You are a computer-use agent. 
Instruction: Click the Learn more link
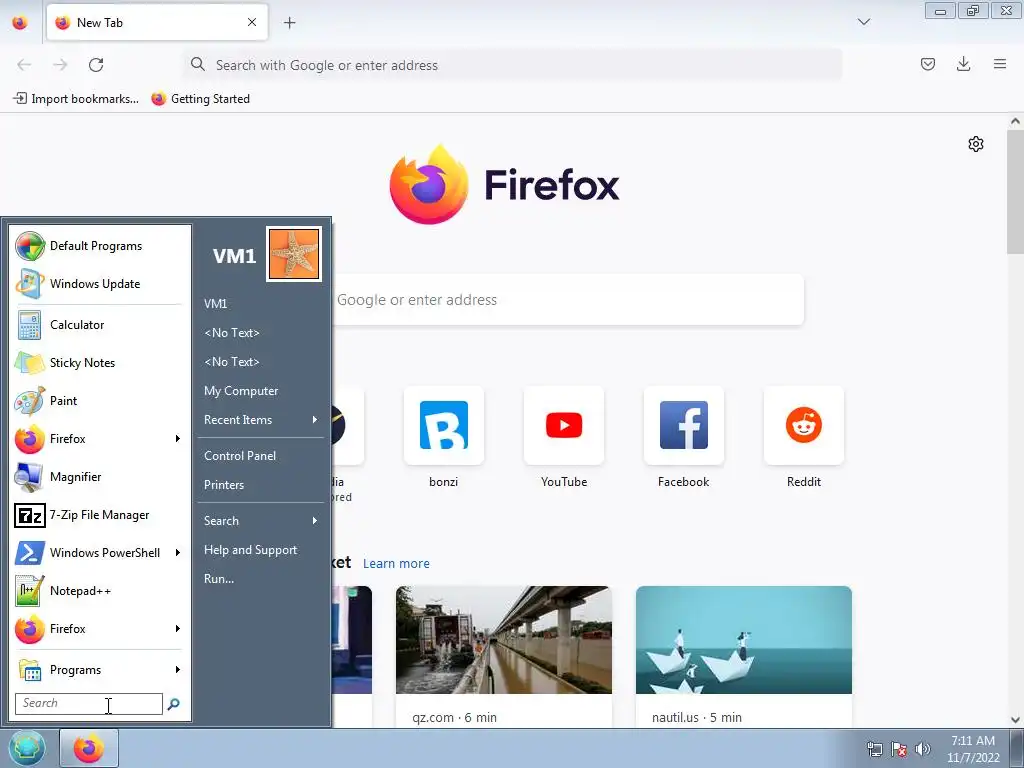coord(396,564)
